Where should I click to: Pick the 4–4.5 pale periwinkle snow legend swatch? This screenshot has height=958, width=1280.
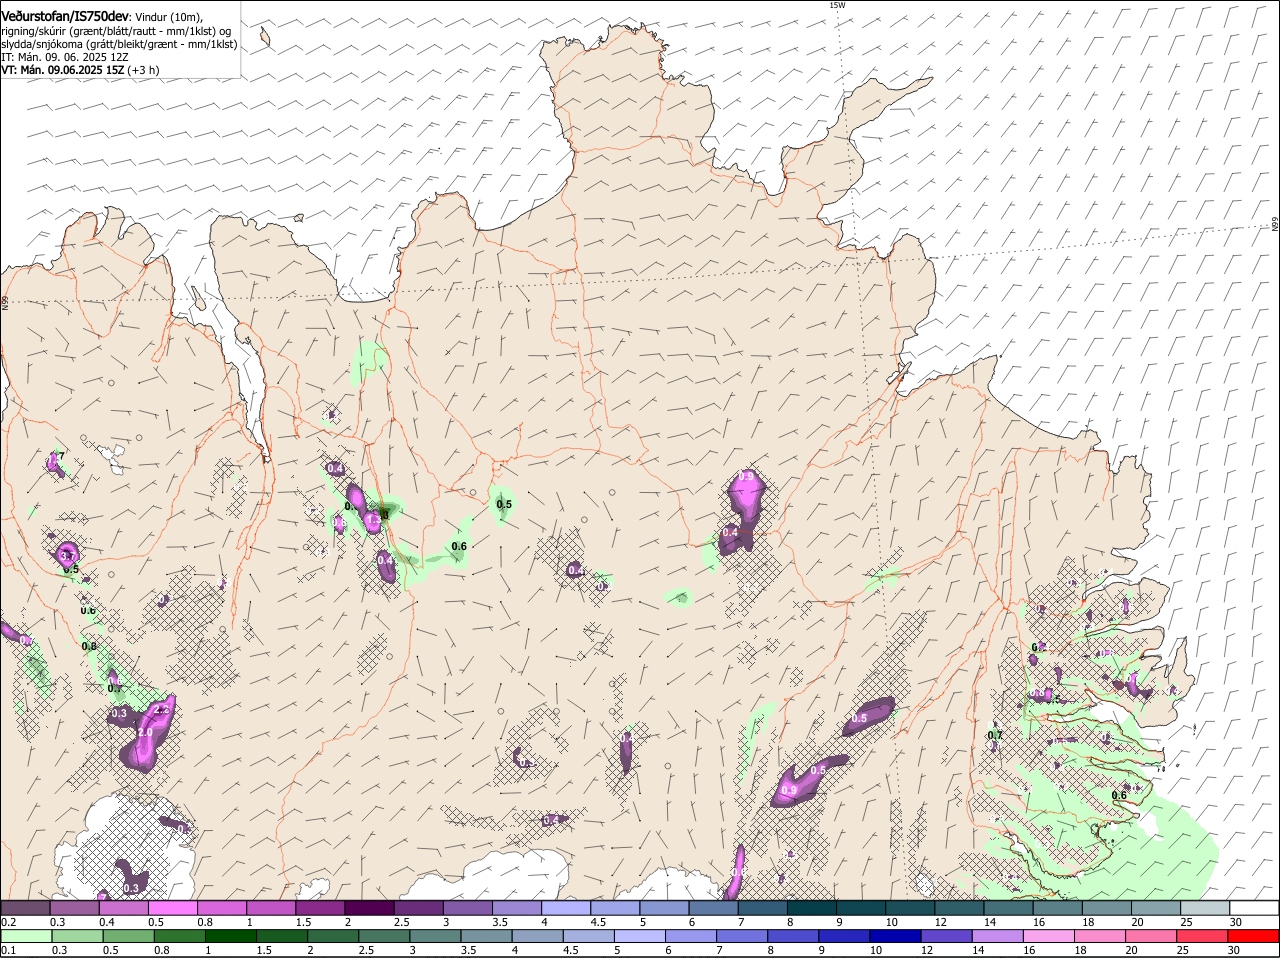[566, 908]
